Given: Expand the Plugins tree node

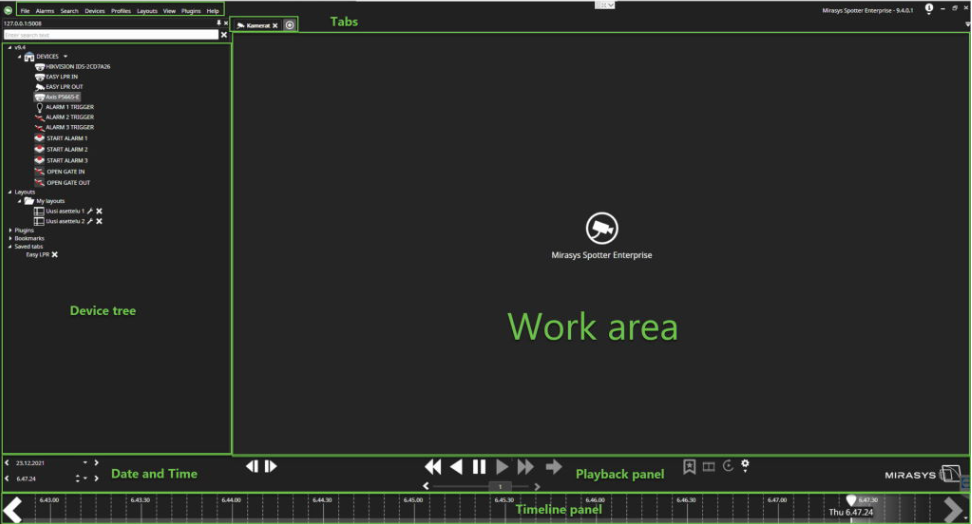Looking at the screenshot, I should 9,230.
